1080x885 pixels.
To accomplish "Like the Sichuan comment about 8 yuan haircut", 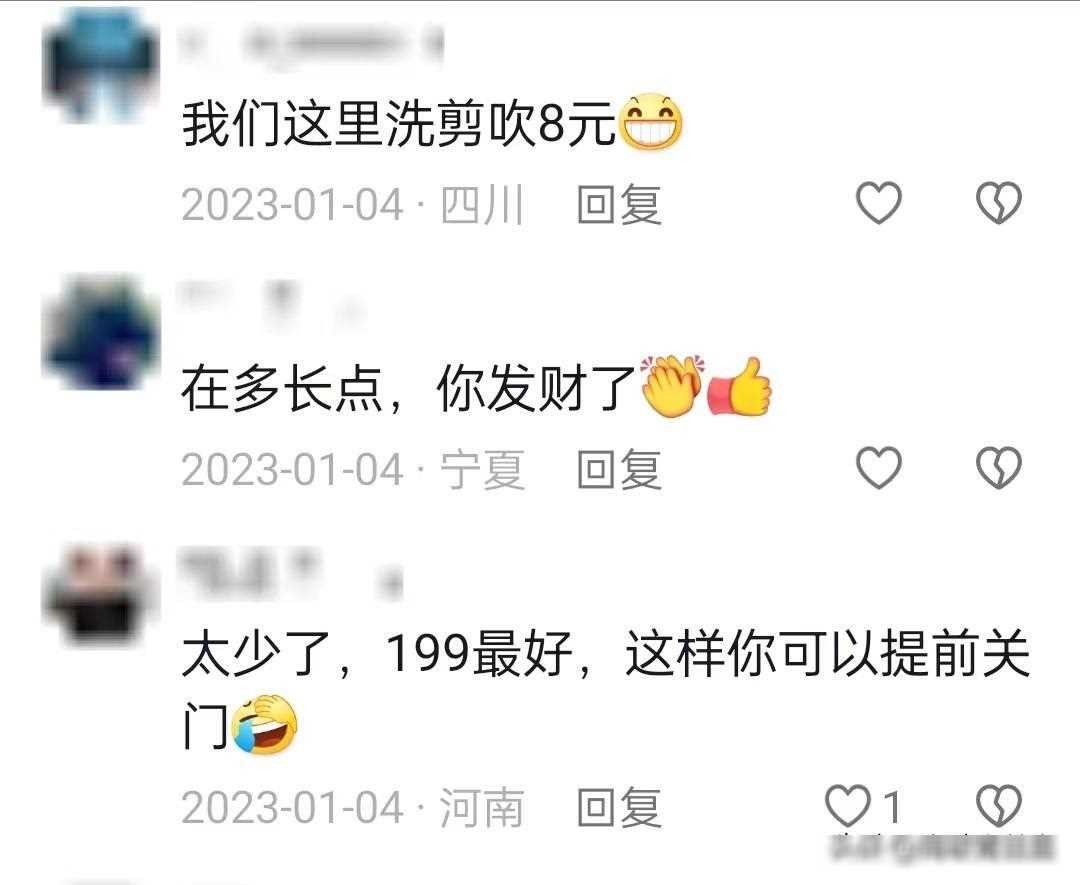I will point(878,202).
